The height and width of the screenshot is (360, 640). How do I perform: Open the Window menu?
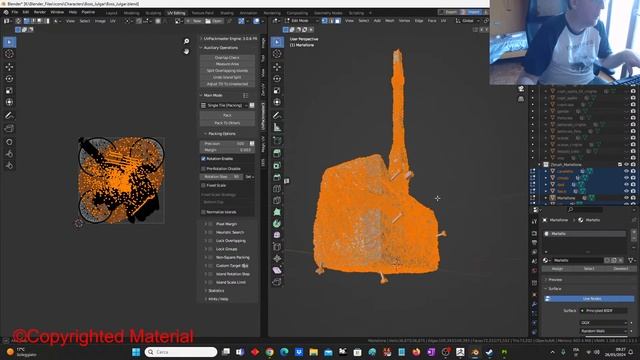57,12
